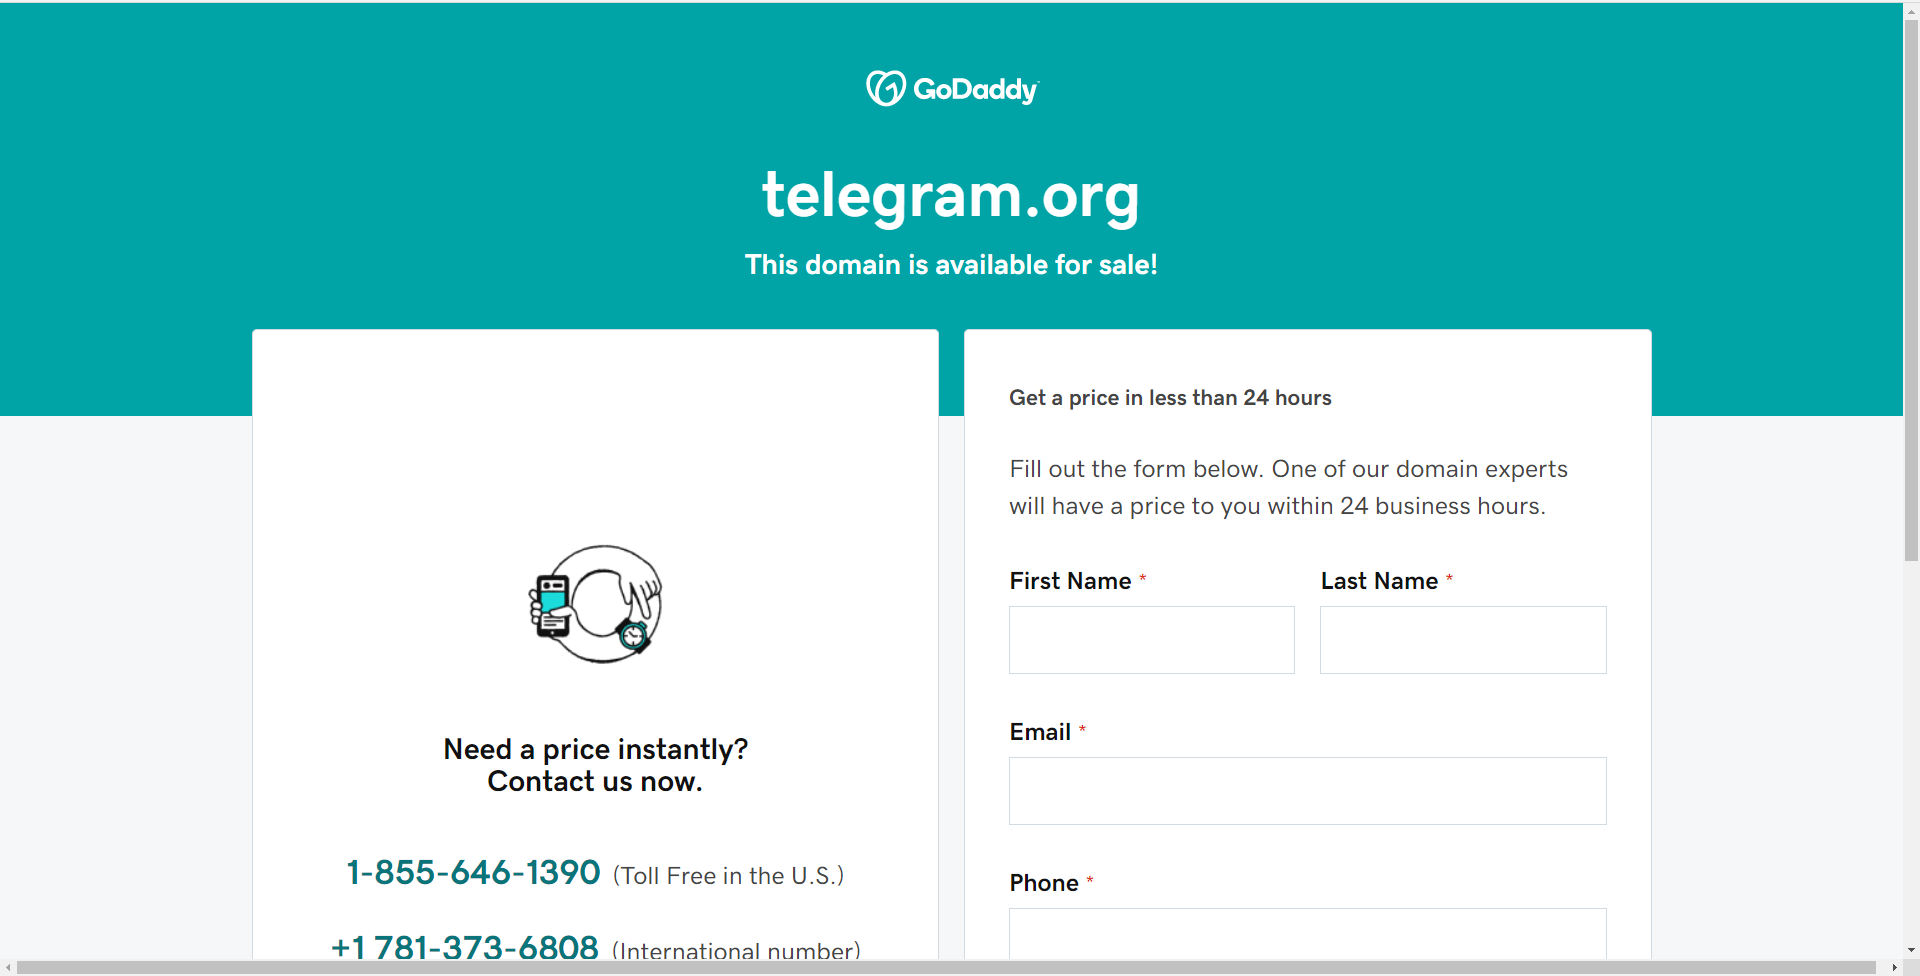Click the Phone field label
Screen dimensions: 1920x976
point(1044,883)
